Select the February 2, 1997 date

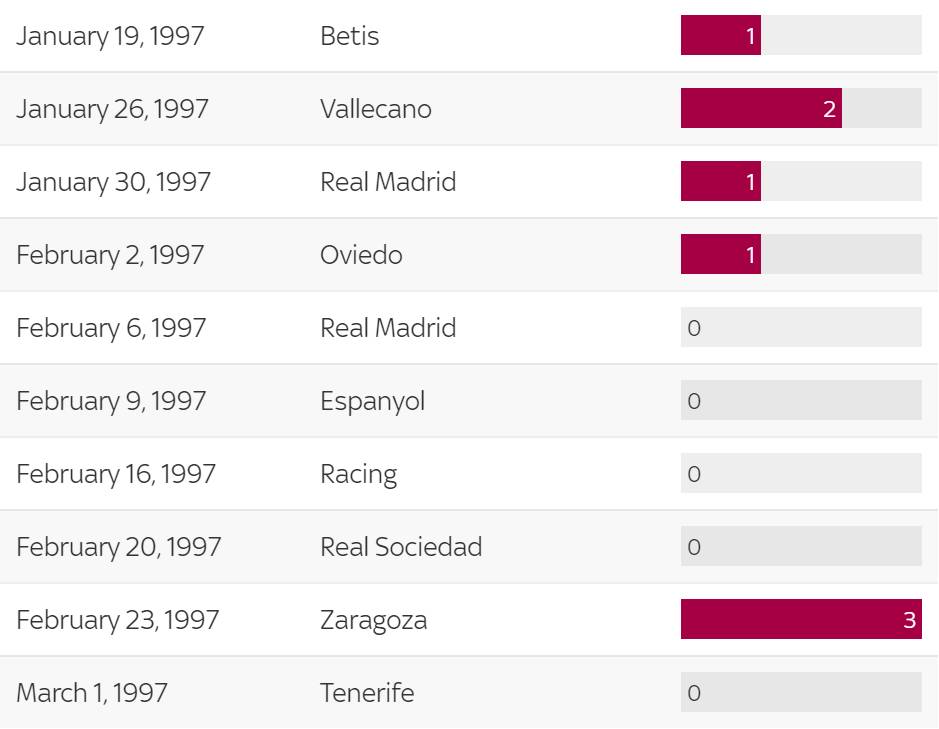coord(110,255)
